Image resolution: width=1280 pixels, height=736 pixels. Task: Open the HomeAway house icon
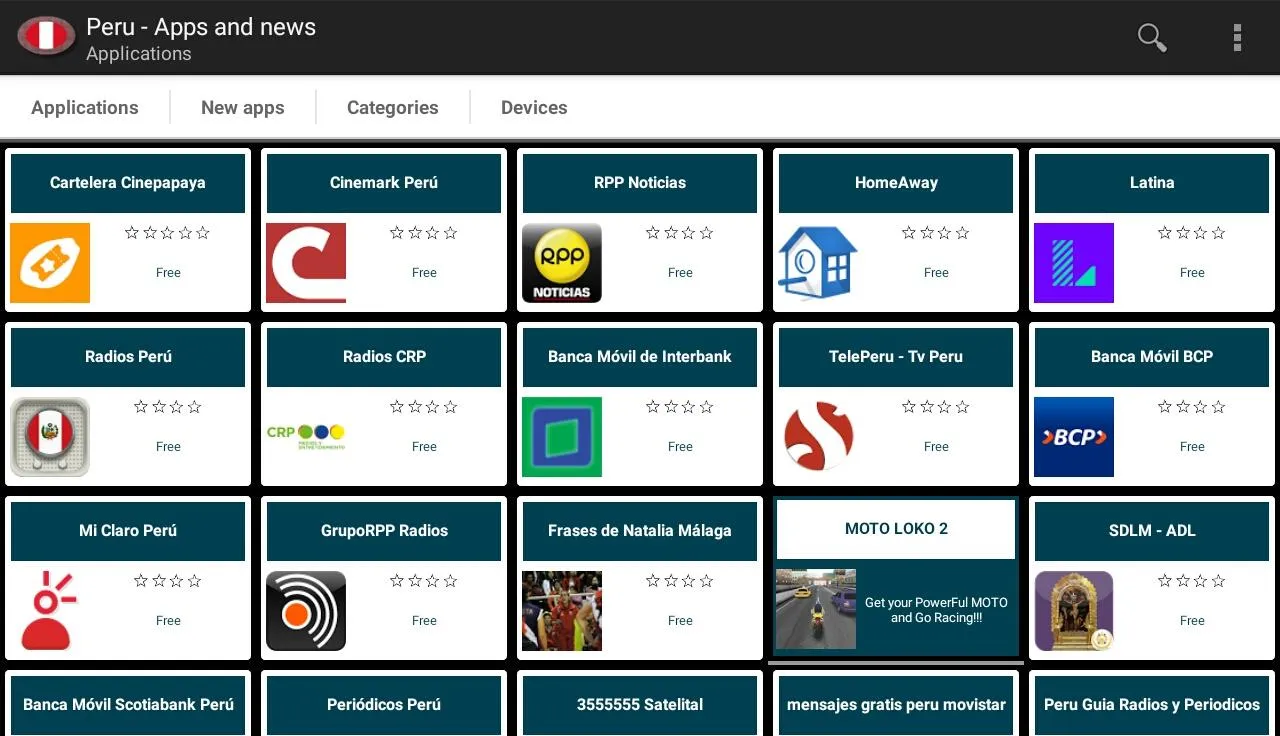(x=818, y=263)
